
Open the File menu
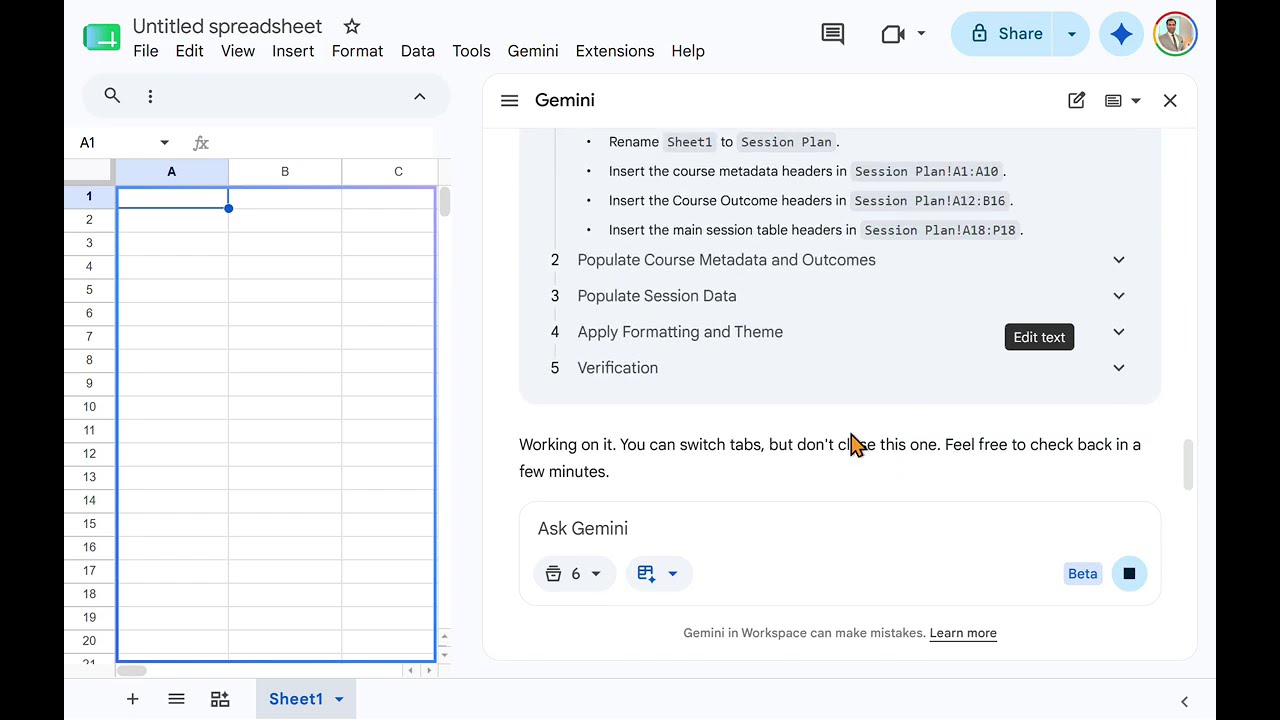click(146, 51)
